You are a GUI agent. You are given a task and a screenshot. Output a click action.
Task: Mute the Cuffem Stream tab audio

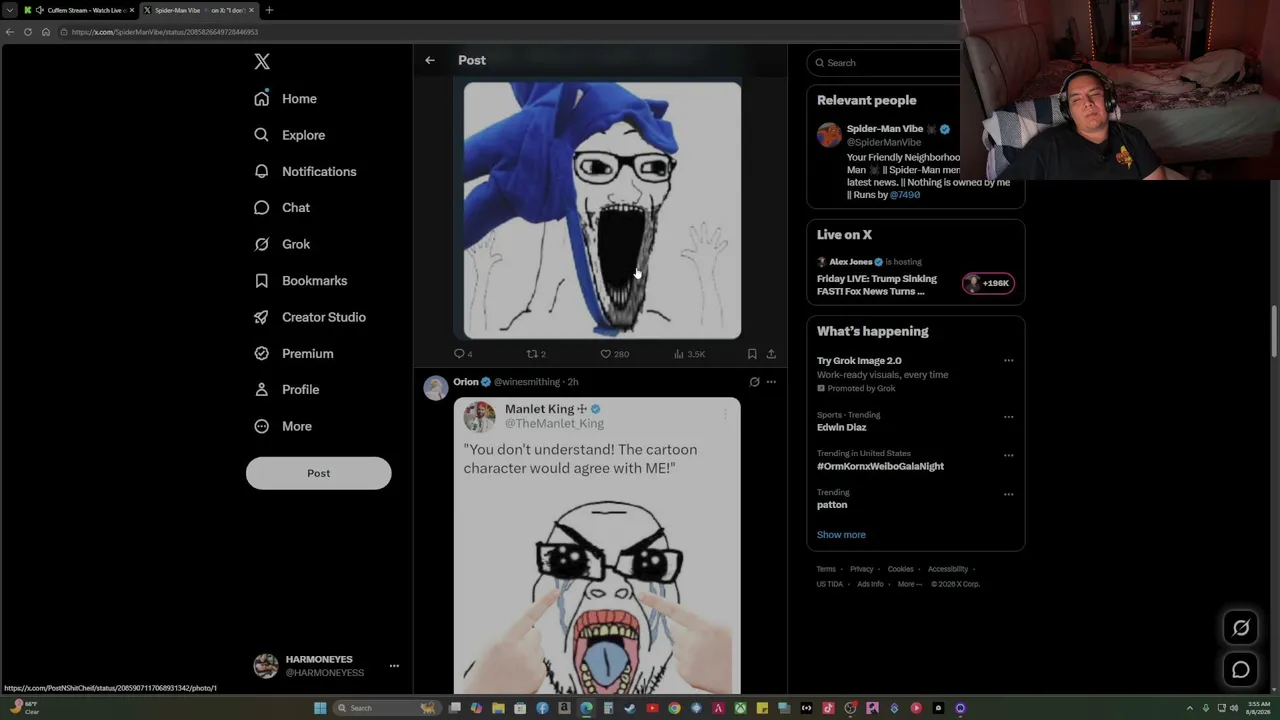(40, 10)
